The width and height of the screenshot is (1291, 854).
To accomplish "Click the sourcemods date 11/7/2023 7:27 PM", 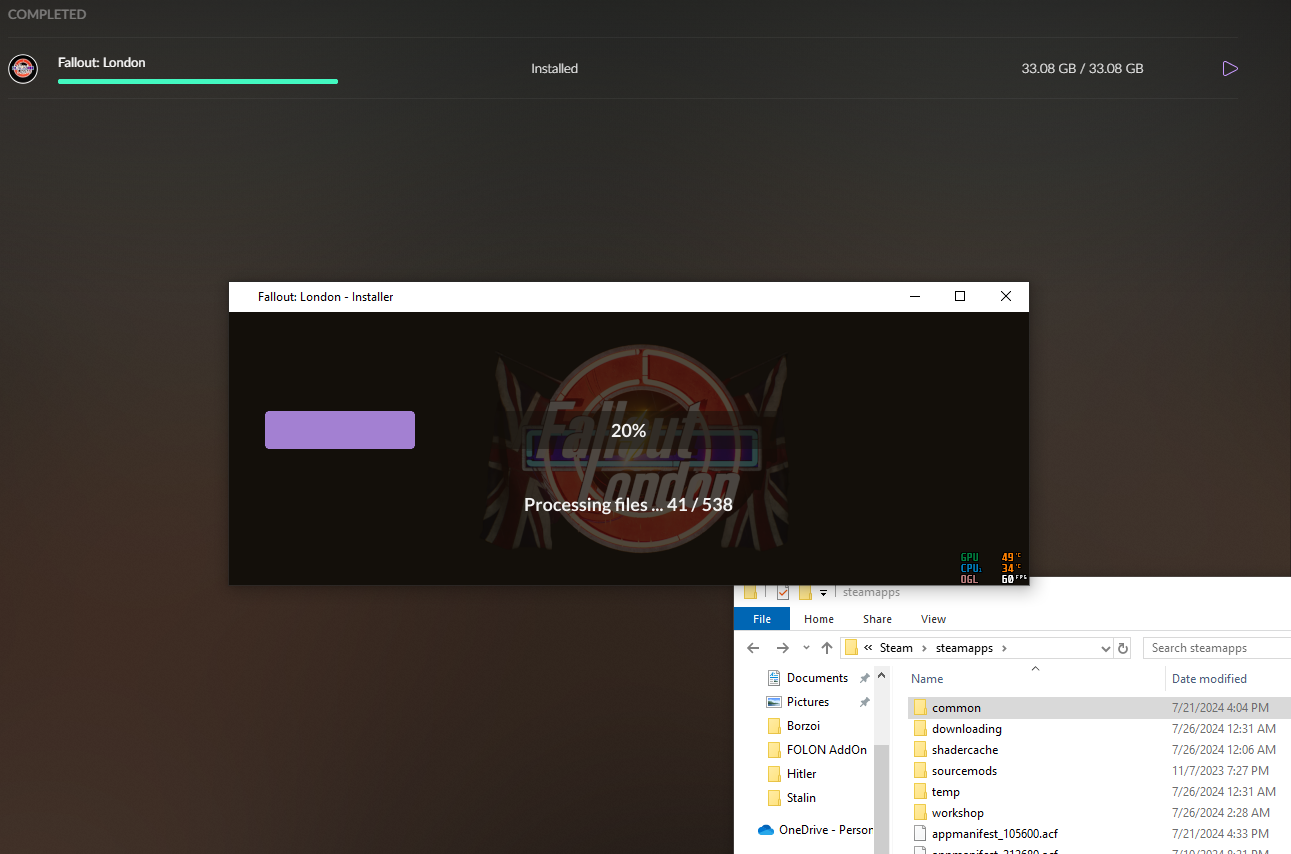I will click(x=1220, y=771).
